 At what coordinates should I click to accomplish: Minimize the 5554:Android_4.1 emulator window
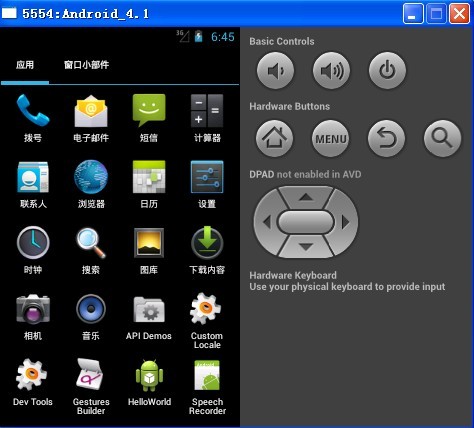(x=413, y=14)
